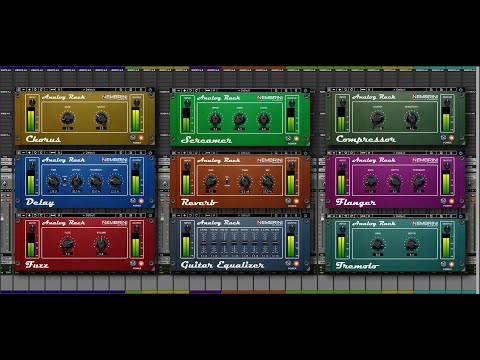Click the Delay Feedback knob
This screenshot has height=360, width=480.
point(96,181)
